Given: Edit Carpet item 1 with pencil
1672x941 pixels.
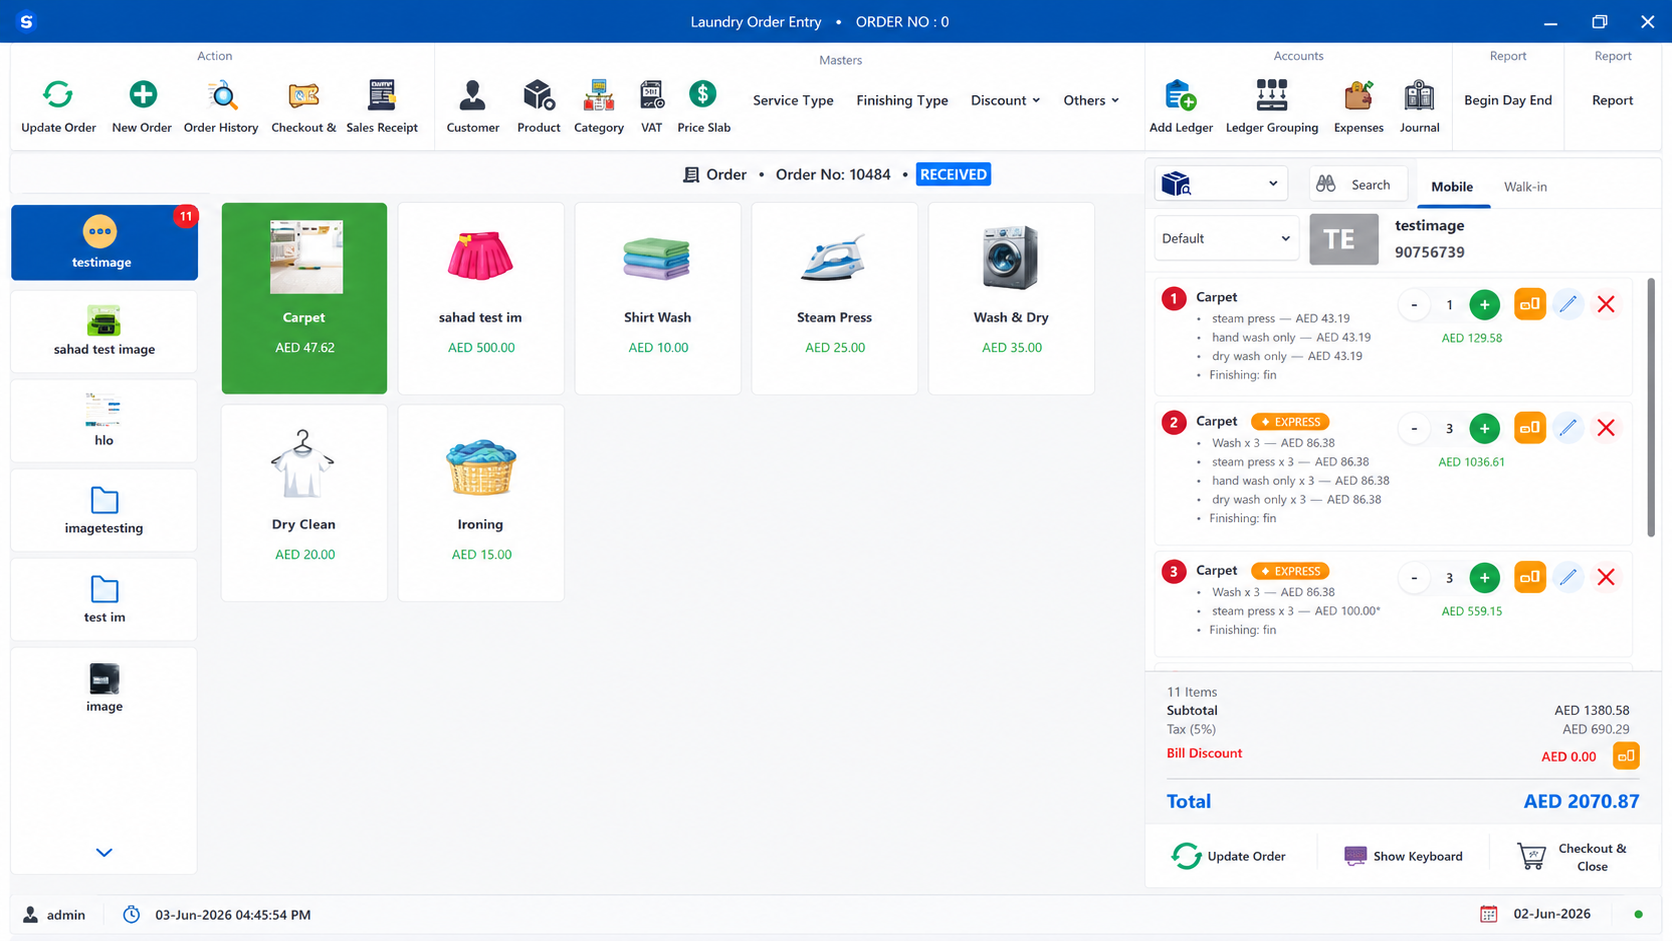Looking at the screenshot, I should pyautogui.click(x=1568, y=304).
